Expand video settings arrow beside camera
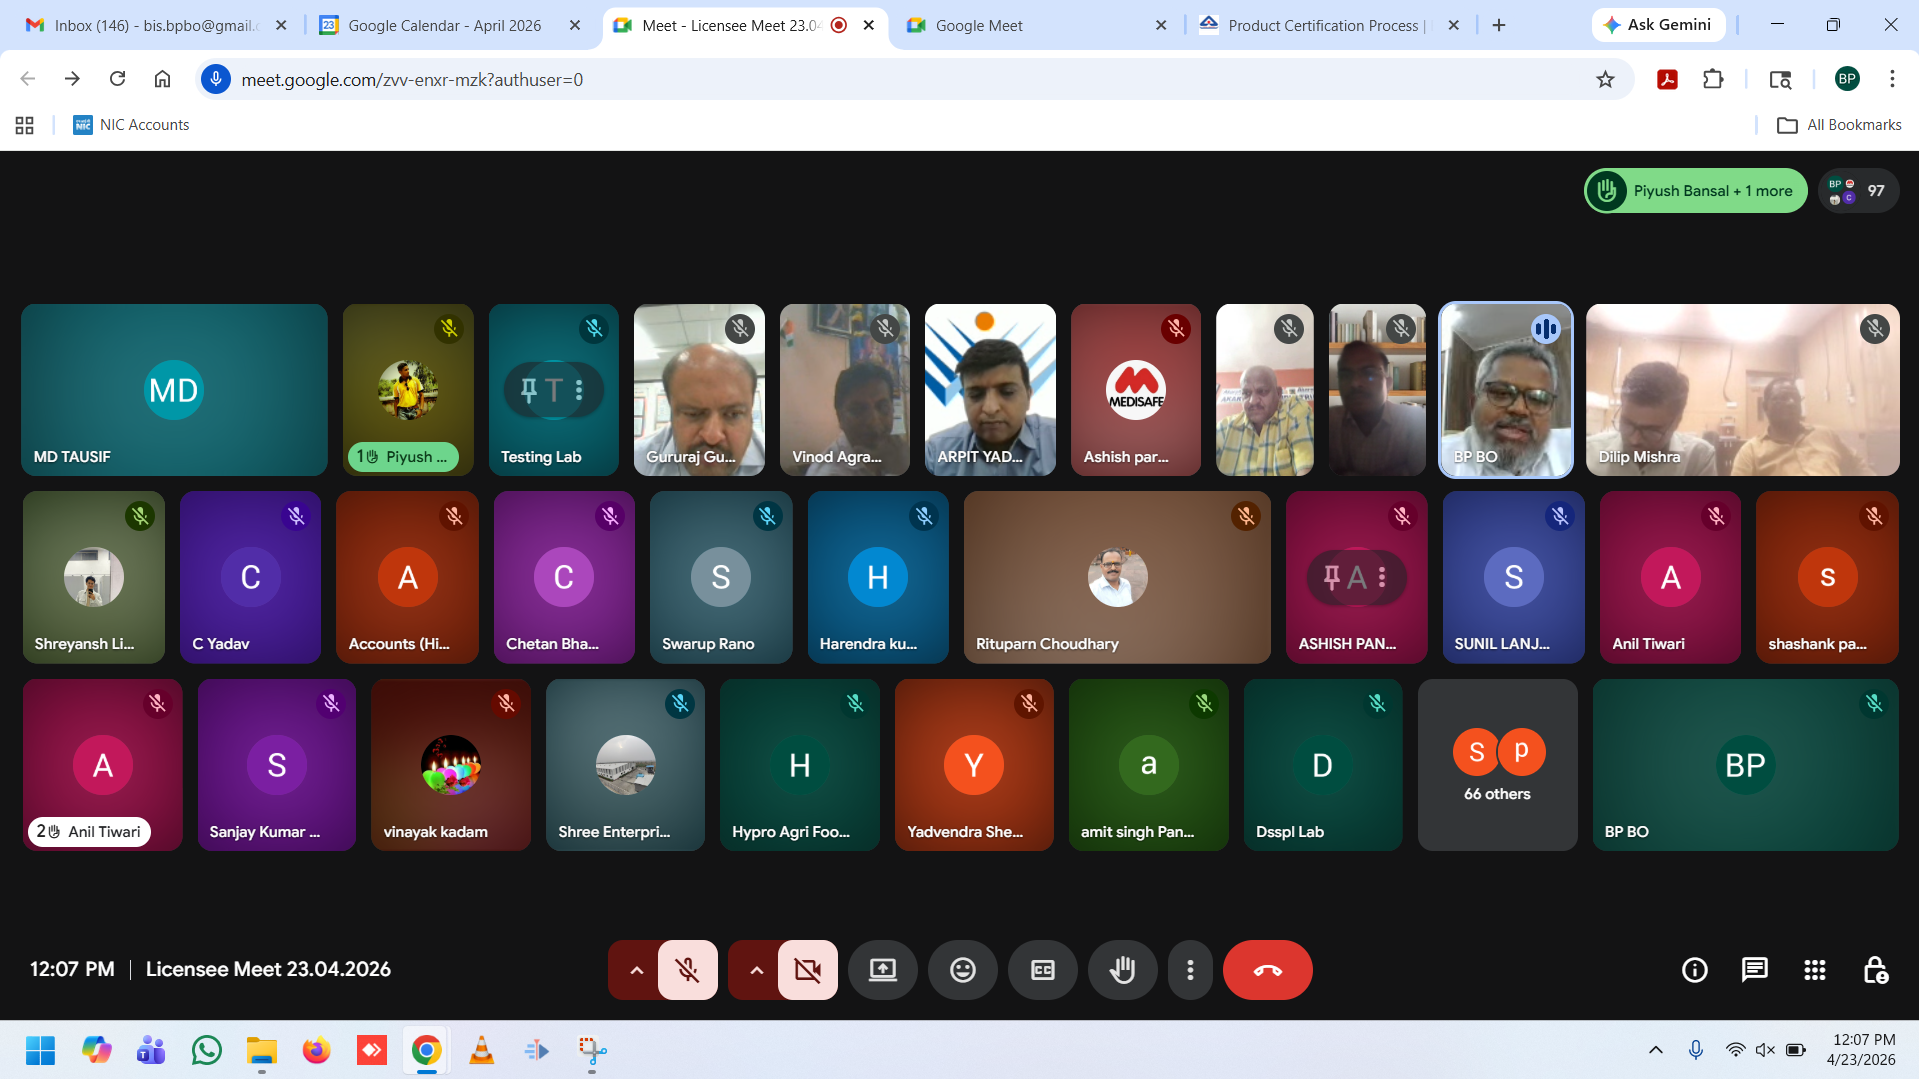 click(x=756, y=970)
